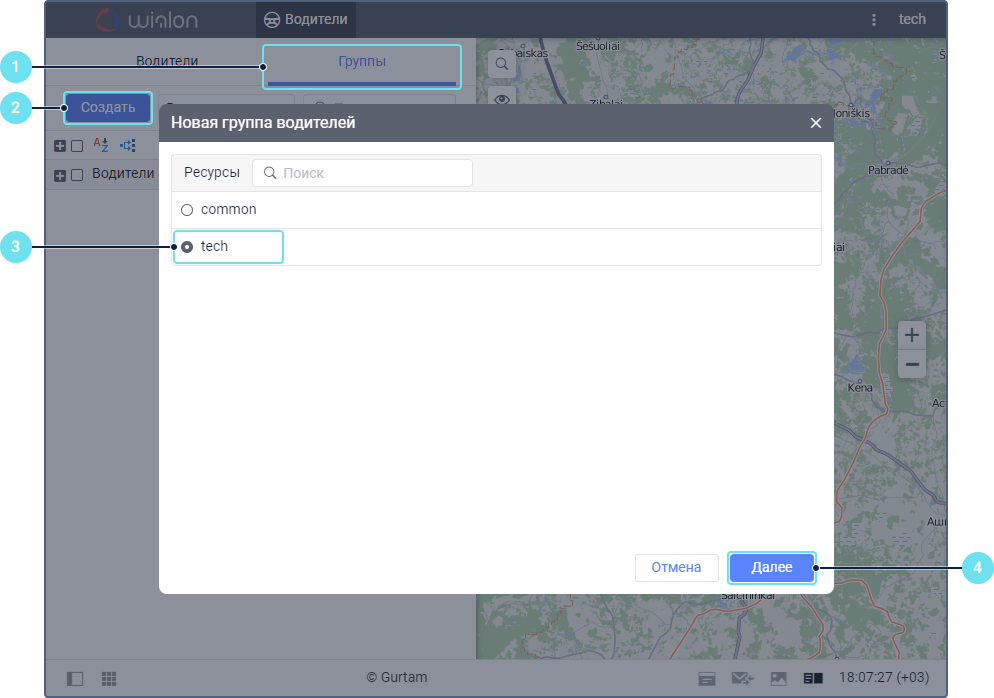Open the messages envelope icon
This screenshot has width=994, height=698.
click(741, 678)
